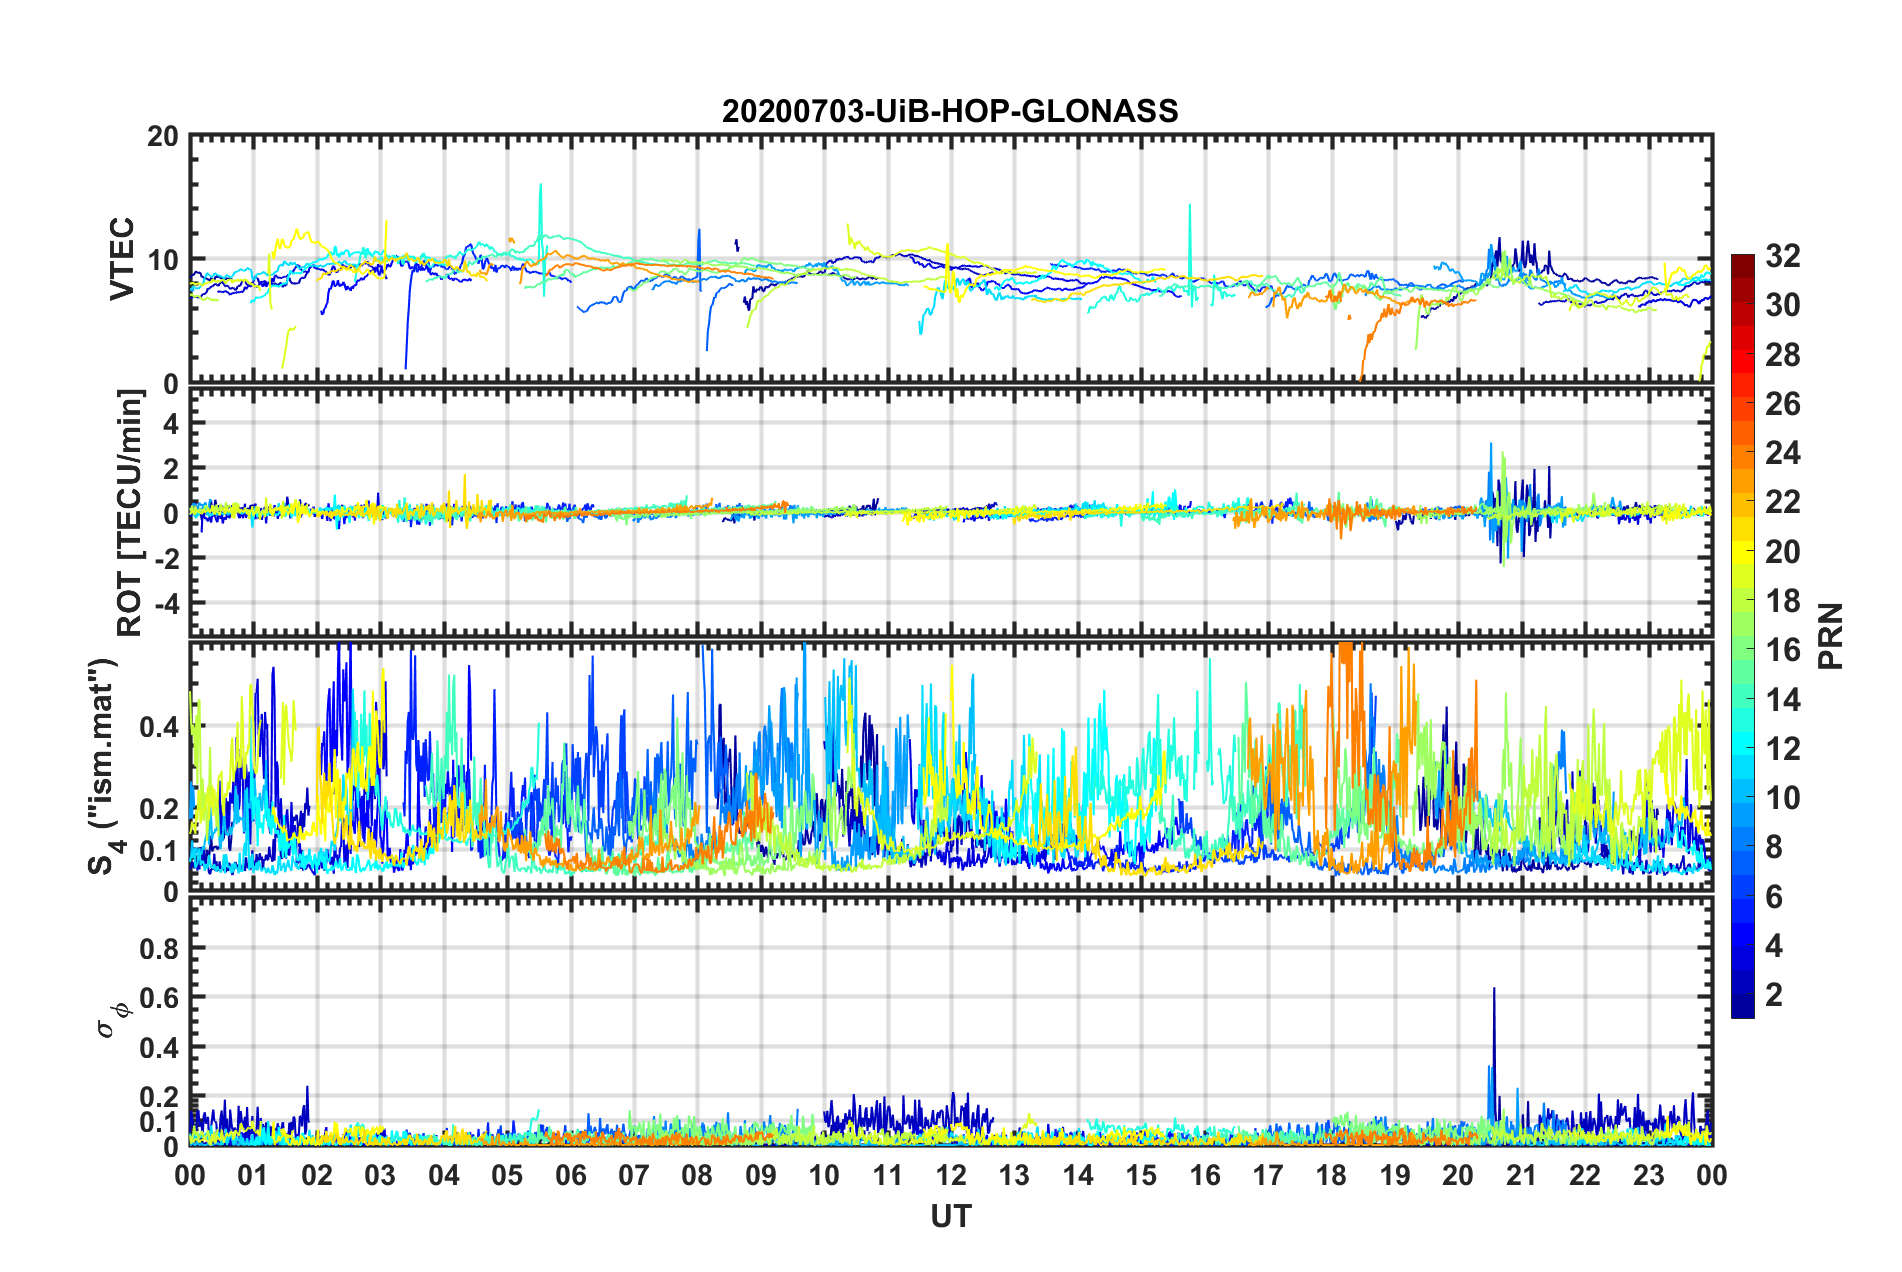Click sigma-phi y-axis tick label "0.4"
This screenshot has width=1902, height=1272.
(159, 1048)
